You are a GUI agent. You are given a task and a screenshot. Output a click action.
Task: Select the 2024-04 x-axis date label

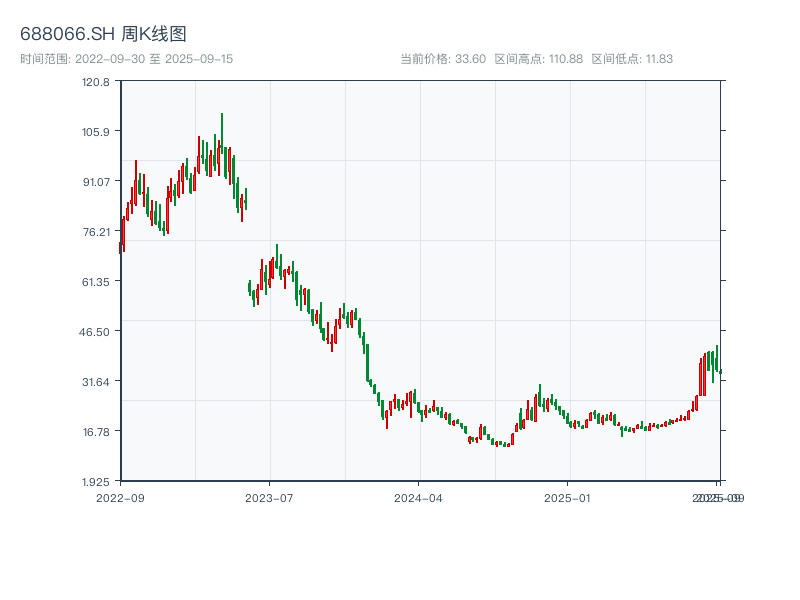pos(419,497)
